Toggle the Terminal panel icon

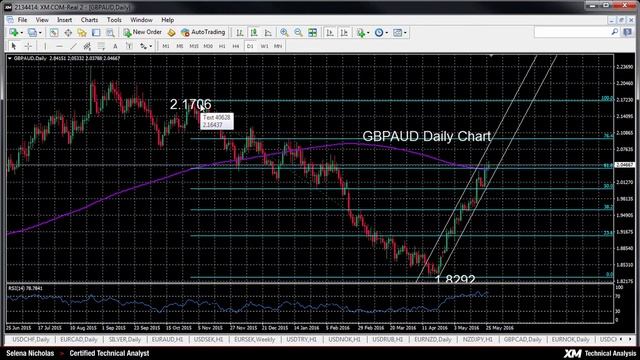click(x=96, y=32)
